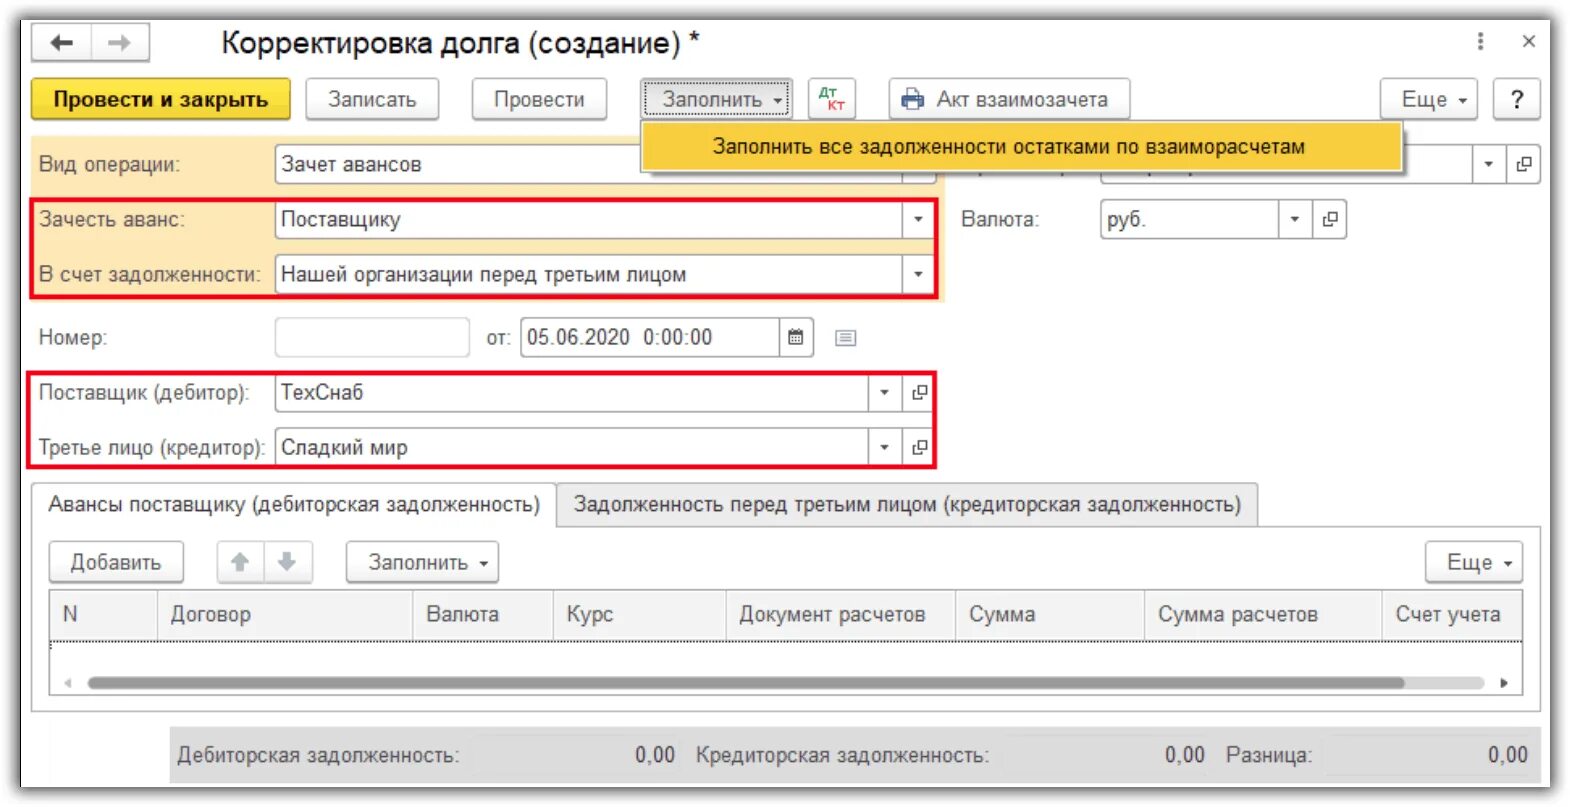The width and height of the screenshot is (1570, 807).
Task: Expand the Третье лицо (кредитор) dropdown arrow
Action: pyautogui.click(x=884, y=448)
